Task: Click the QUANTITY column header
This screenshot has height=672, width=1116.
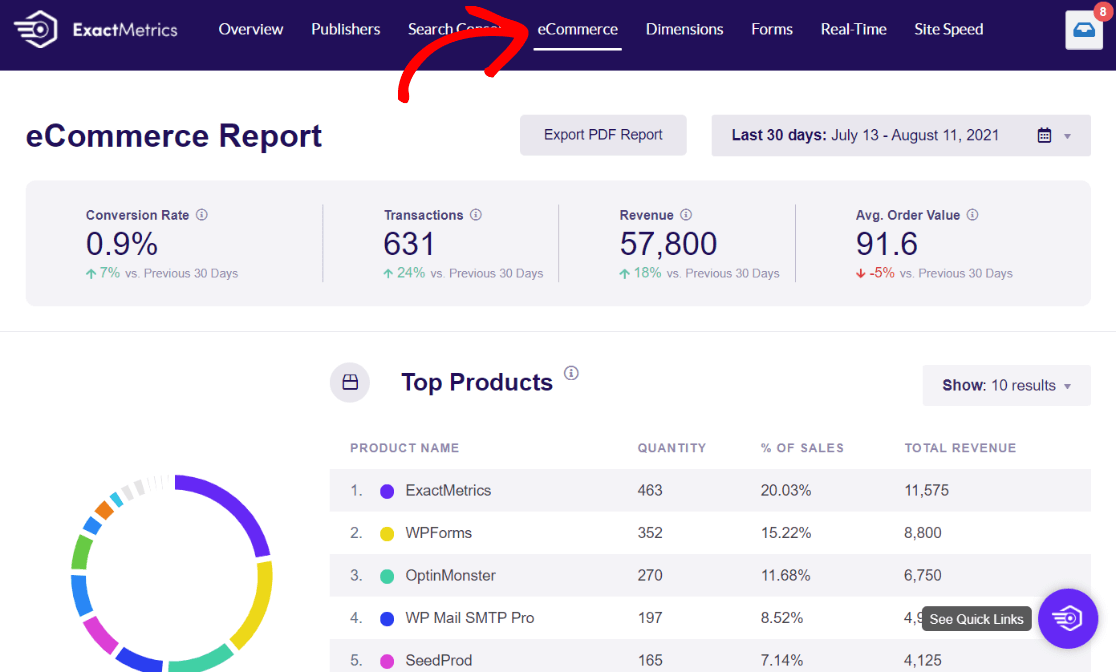Action: (x=671, y=448)
